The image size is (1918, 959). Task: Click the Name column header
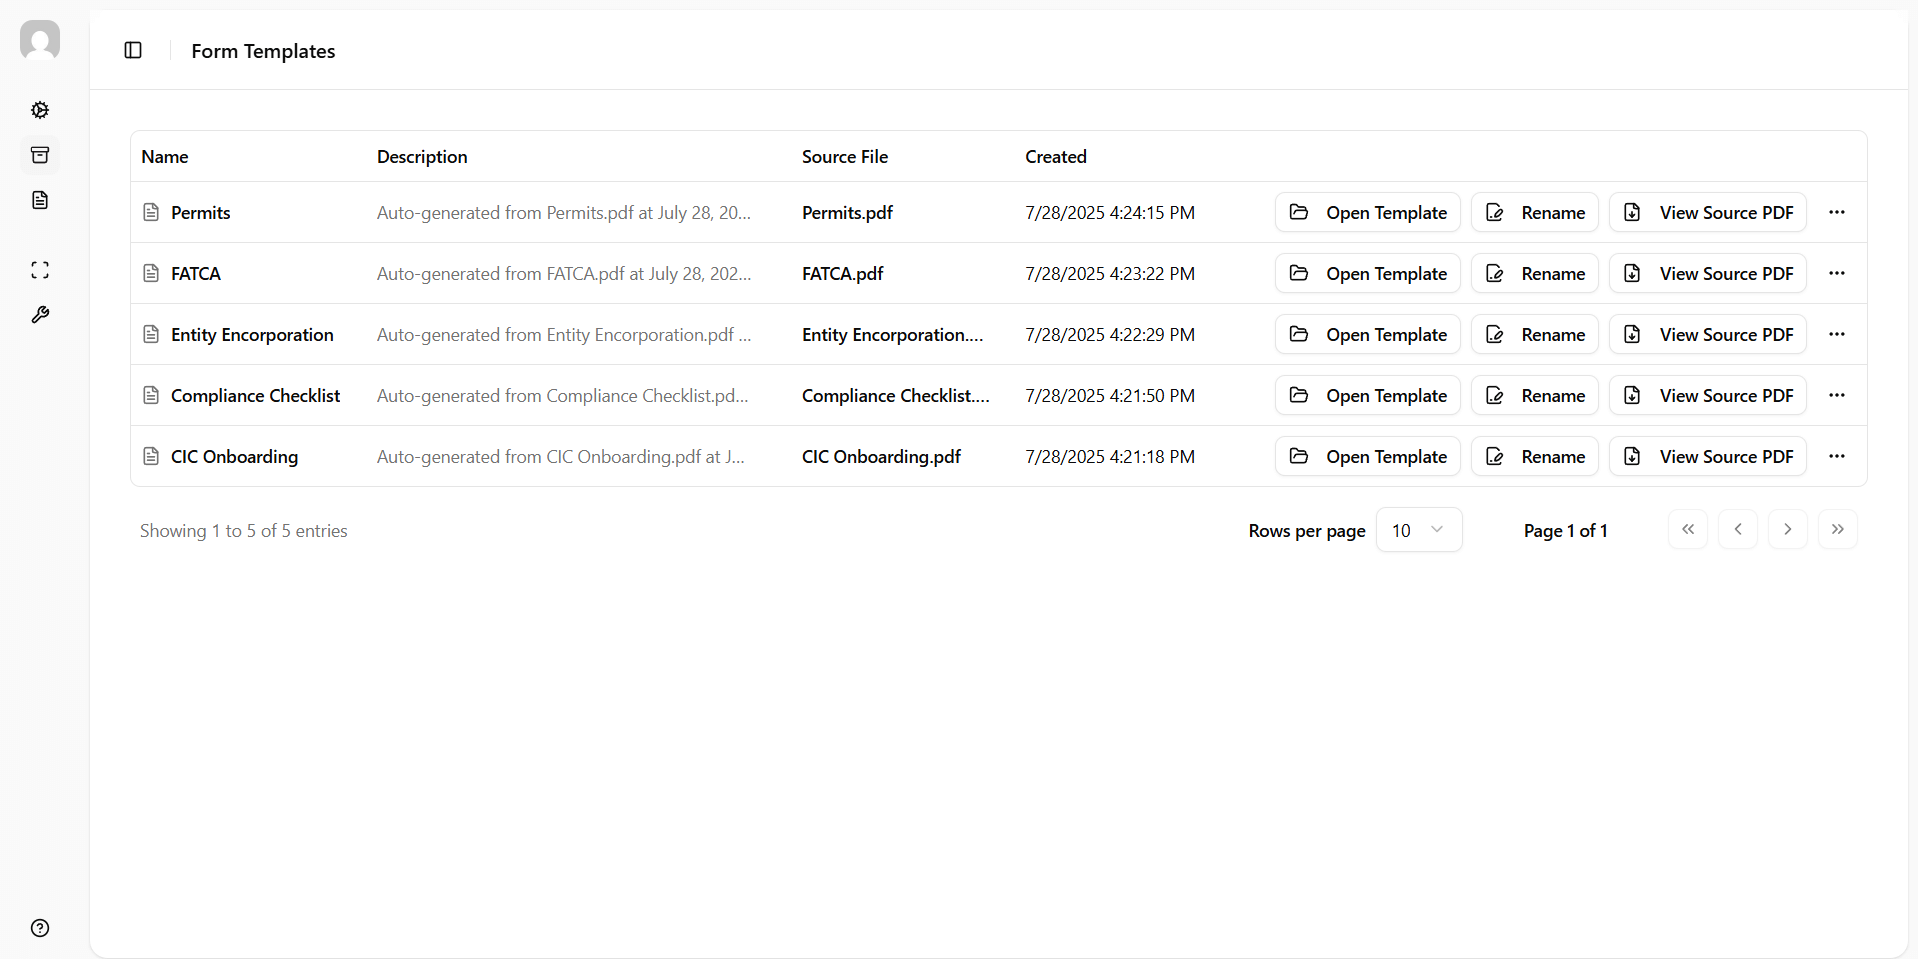click(165, 157)
